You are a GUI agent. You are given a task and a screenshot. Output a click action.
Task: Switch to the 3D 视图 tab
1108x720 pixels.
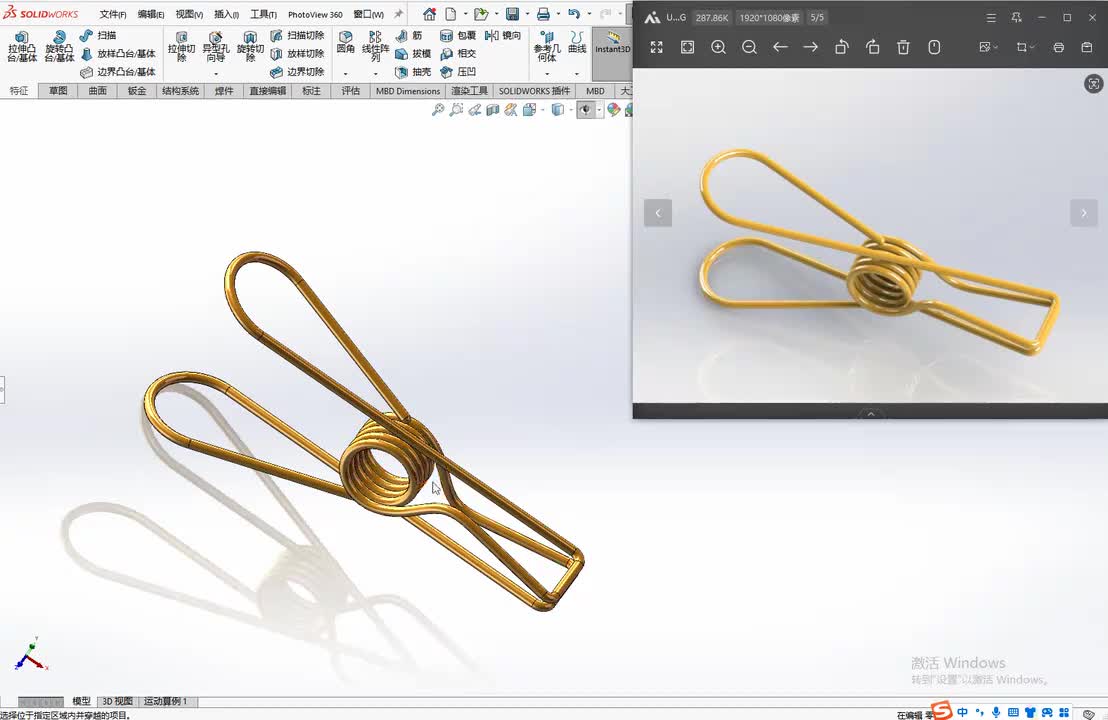(117, 701)
